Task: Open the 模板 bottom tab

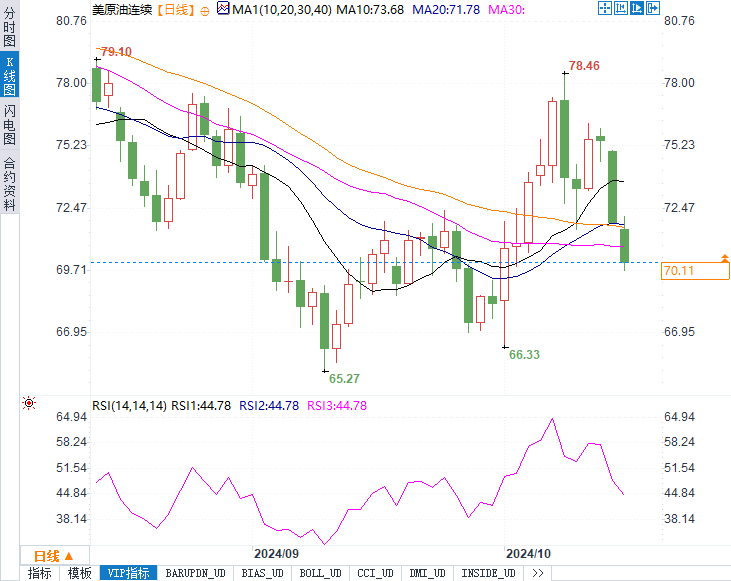Action: pos(80,573)
